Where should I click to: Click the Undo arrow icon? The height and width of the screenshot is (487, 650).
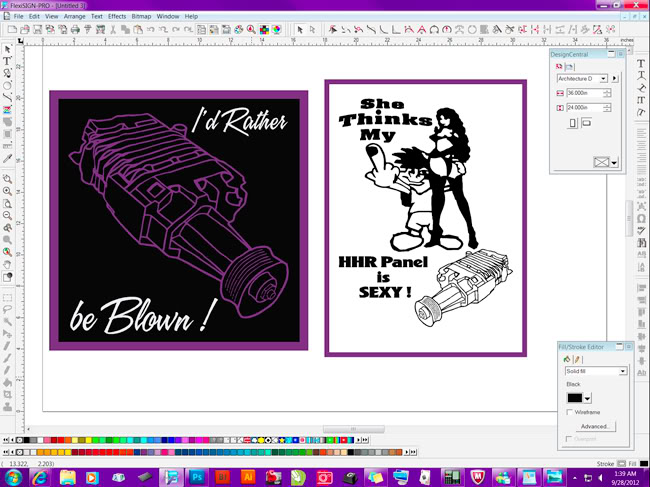[x=150, y=29]
